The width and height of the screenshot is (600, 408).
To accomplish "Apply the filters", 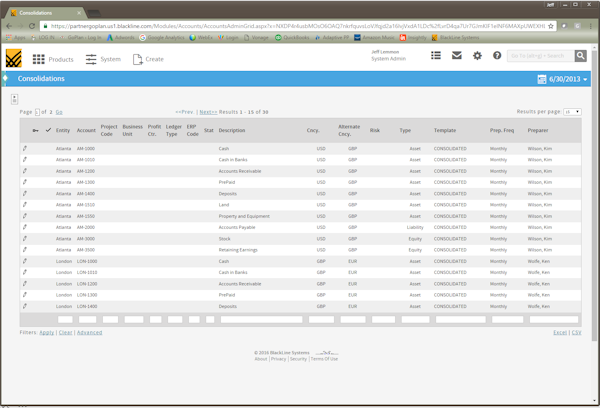I will (x=47, y=333).
